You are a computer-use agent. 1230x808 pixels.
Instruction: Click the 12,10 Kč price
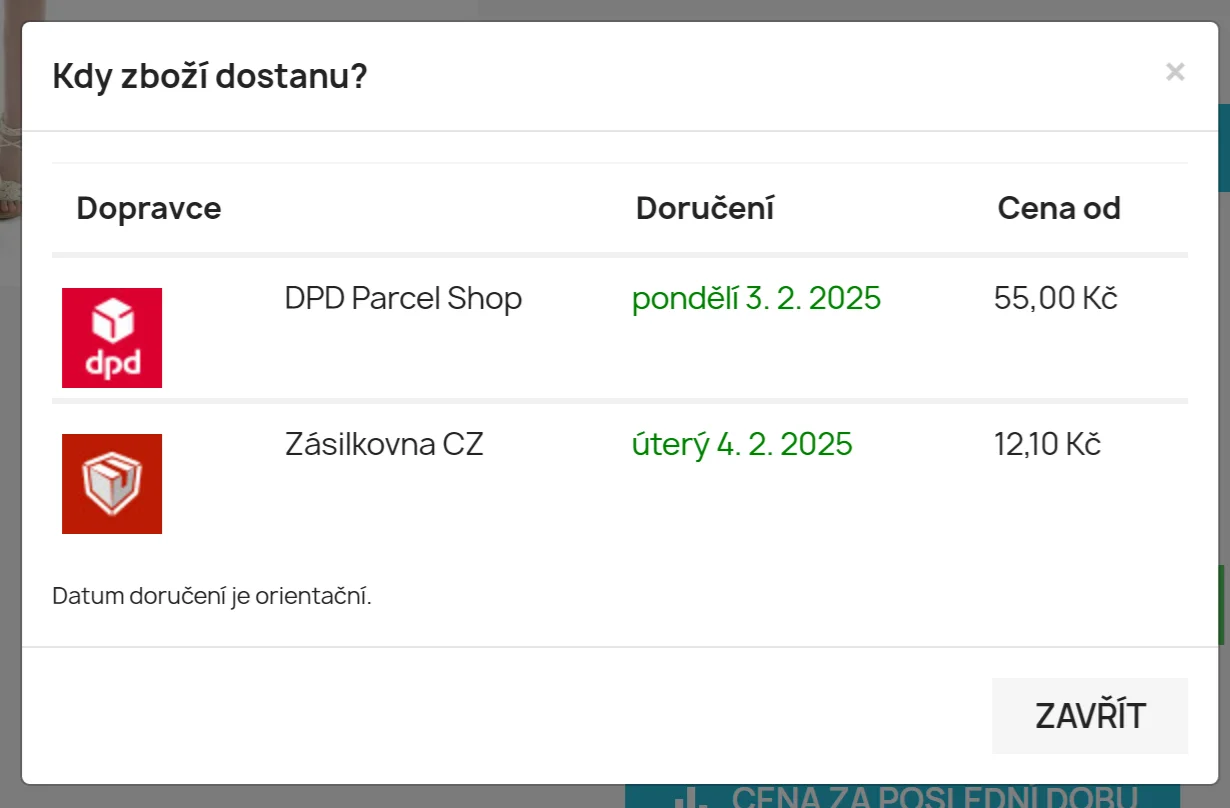click(1047, 444)
